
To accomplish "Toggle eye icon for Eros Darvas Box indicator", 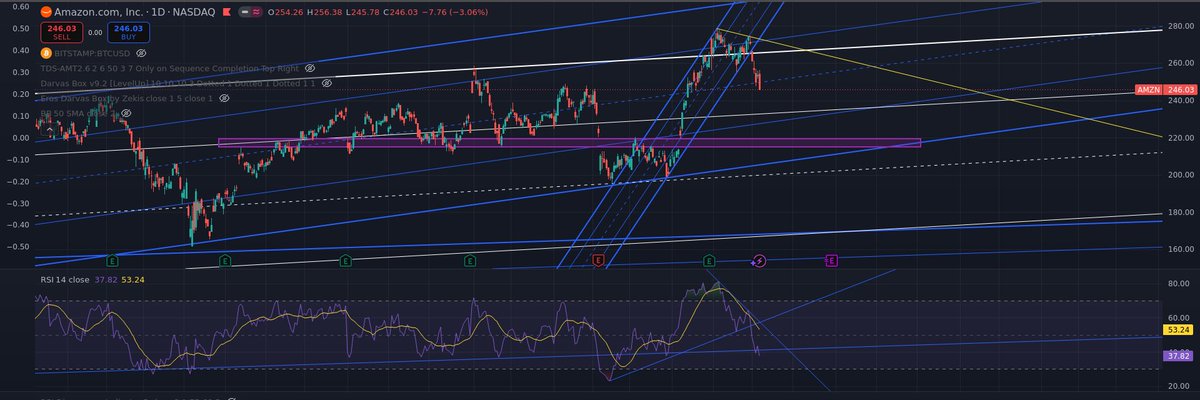I will [224, 99].
